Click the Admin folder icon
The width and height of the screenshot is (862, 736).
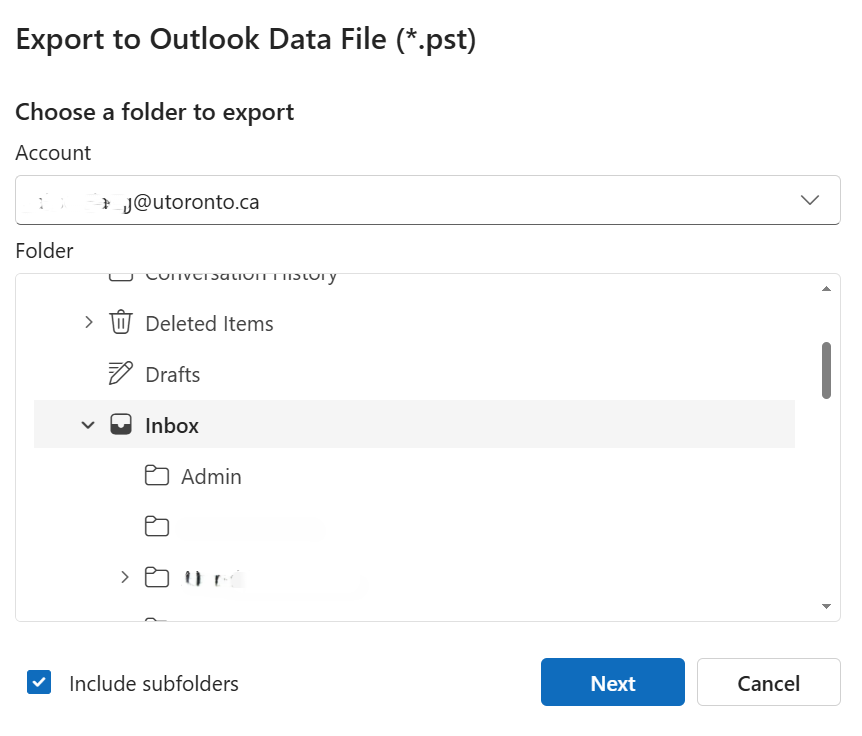156,476
